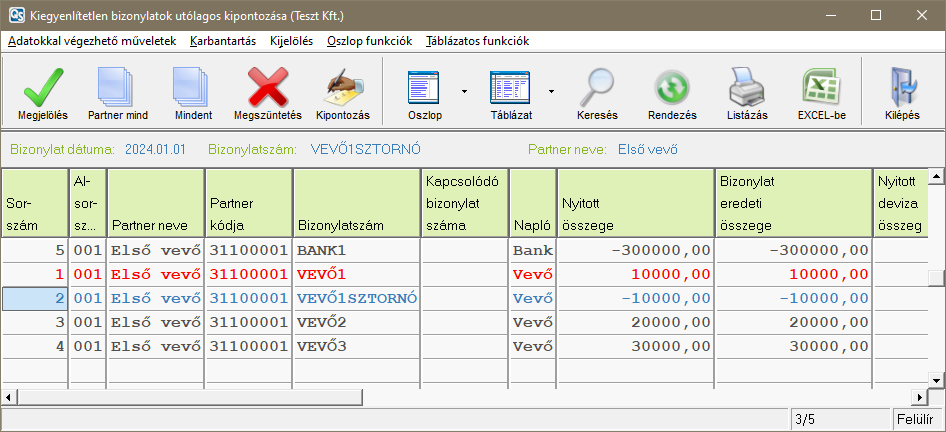The image size is (946, 432).
Task: Expand the Oszlop dropdown arrow
Action: coord(464,90)
